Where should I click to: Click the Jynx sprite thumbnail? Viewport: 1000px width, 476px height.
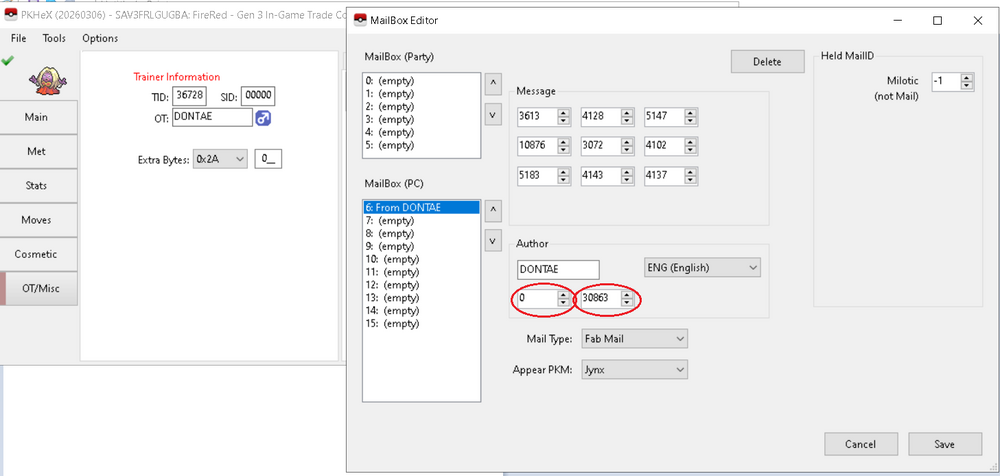point(39,78)
